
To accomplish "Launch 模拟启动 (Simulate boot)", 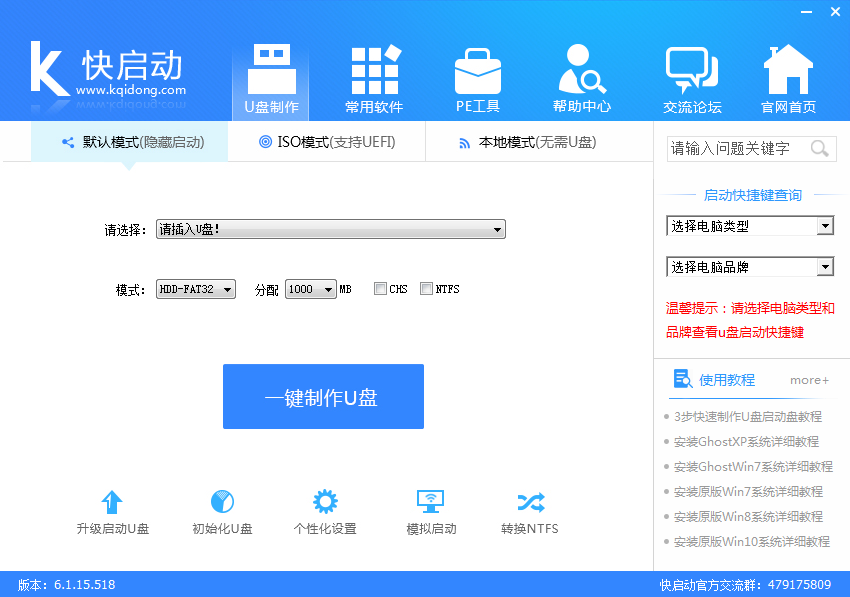I will point(430,510).
